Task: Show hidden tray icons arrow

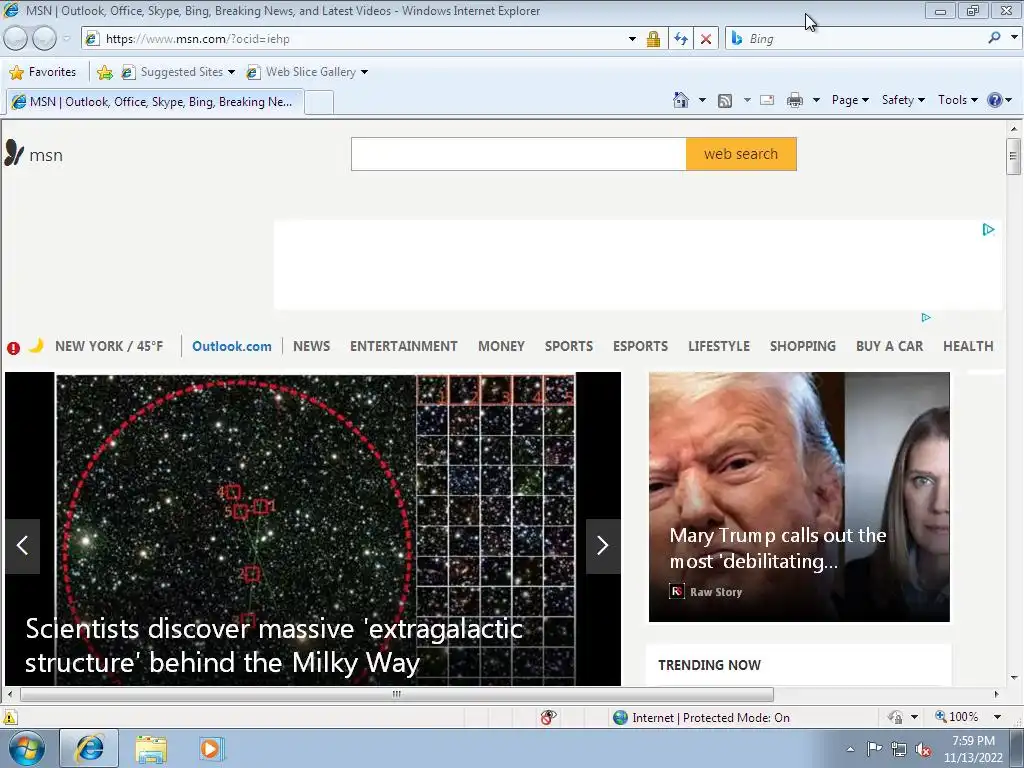Action: coord(850,749)
